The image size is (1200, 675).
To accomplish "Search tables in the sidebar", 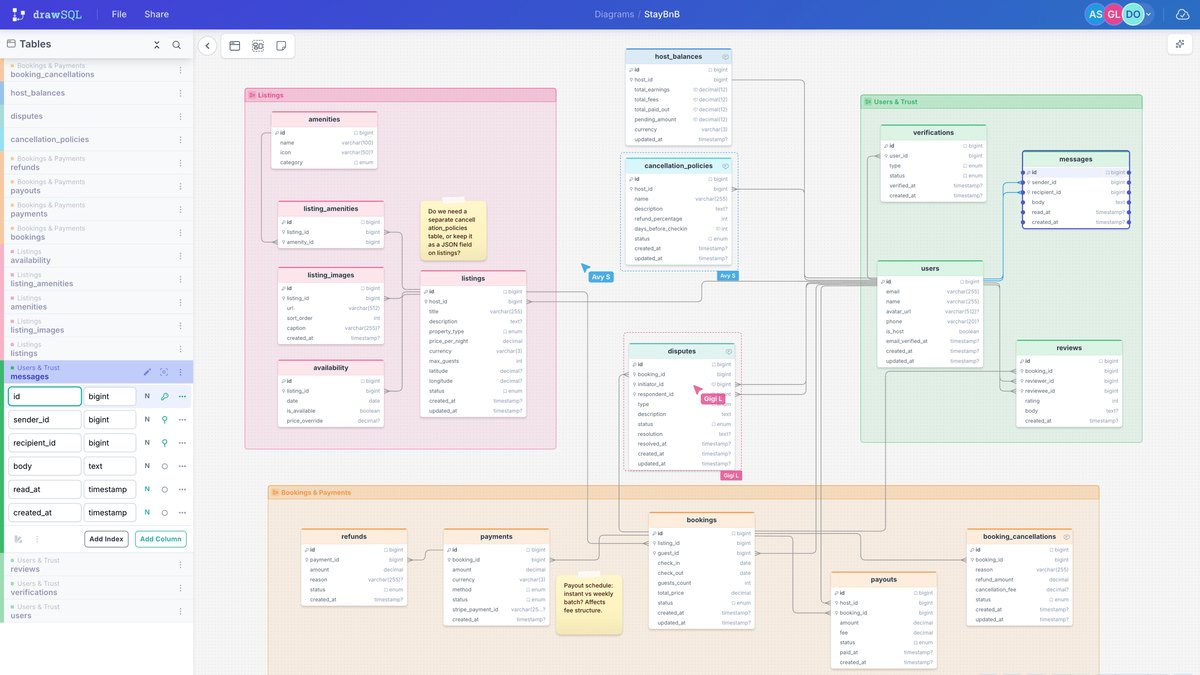I will 177,45.
